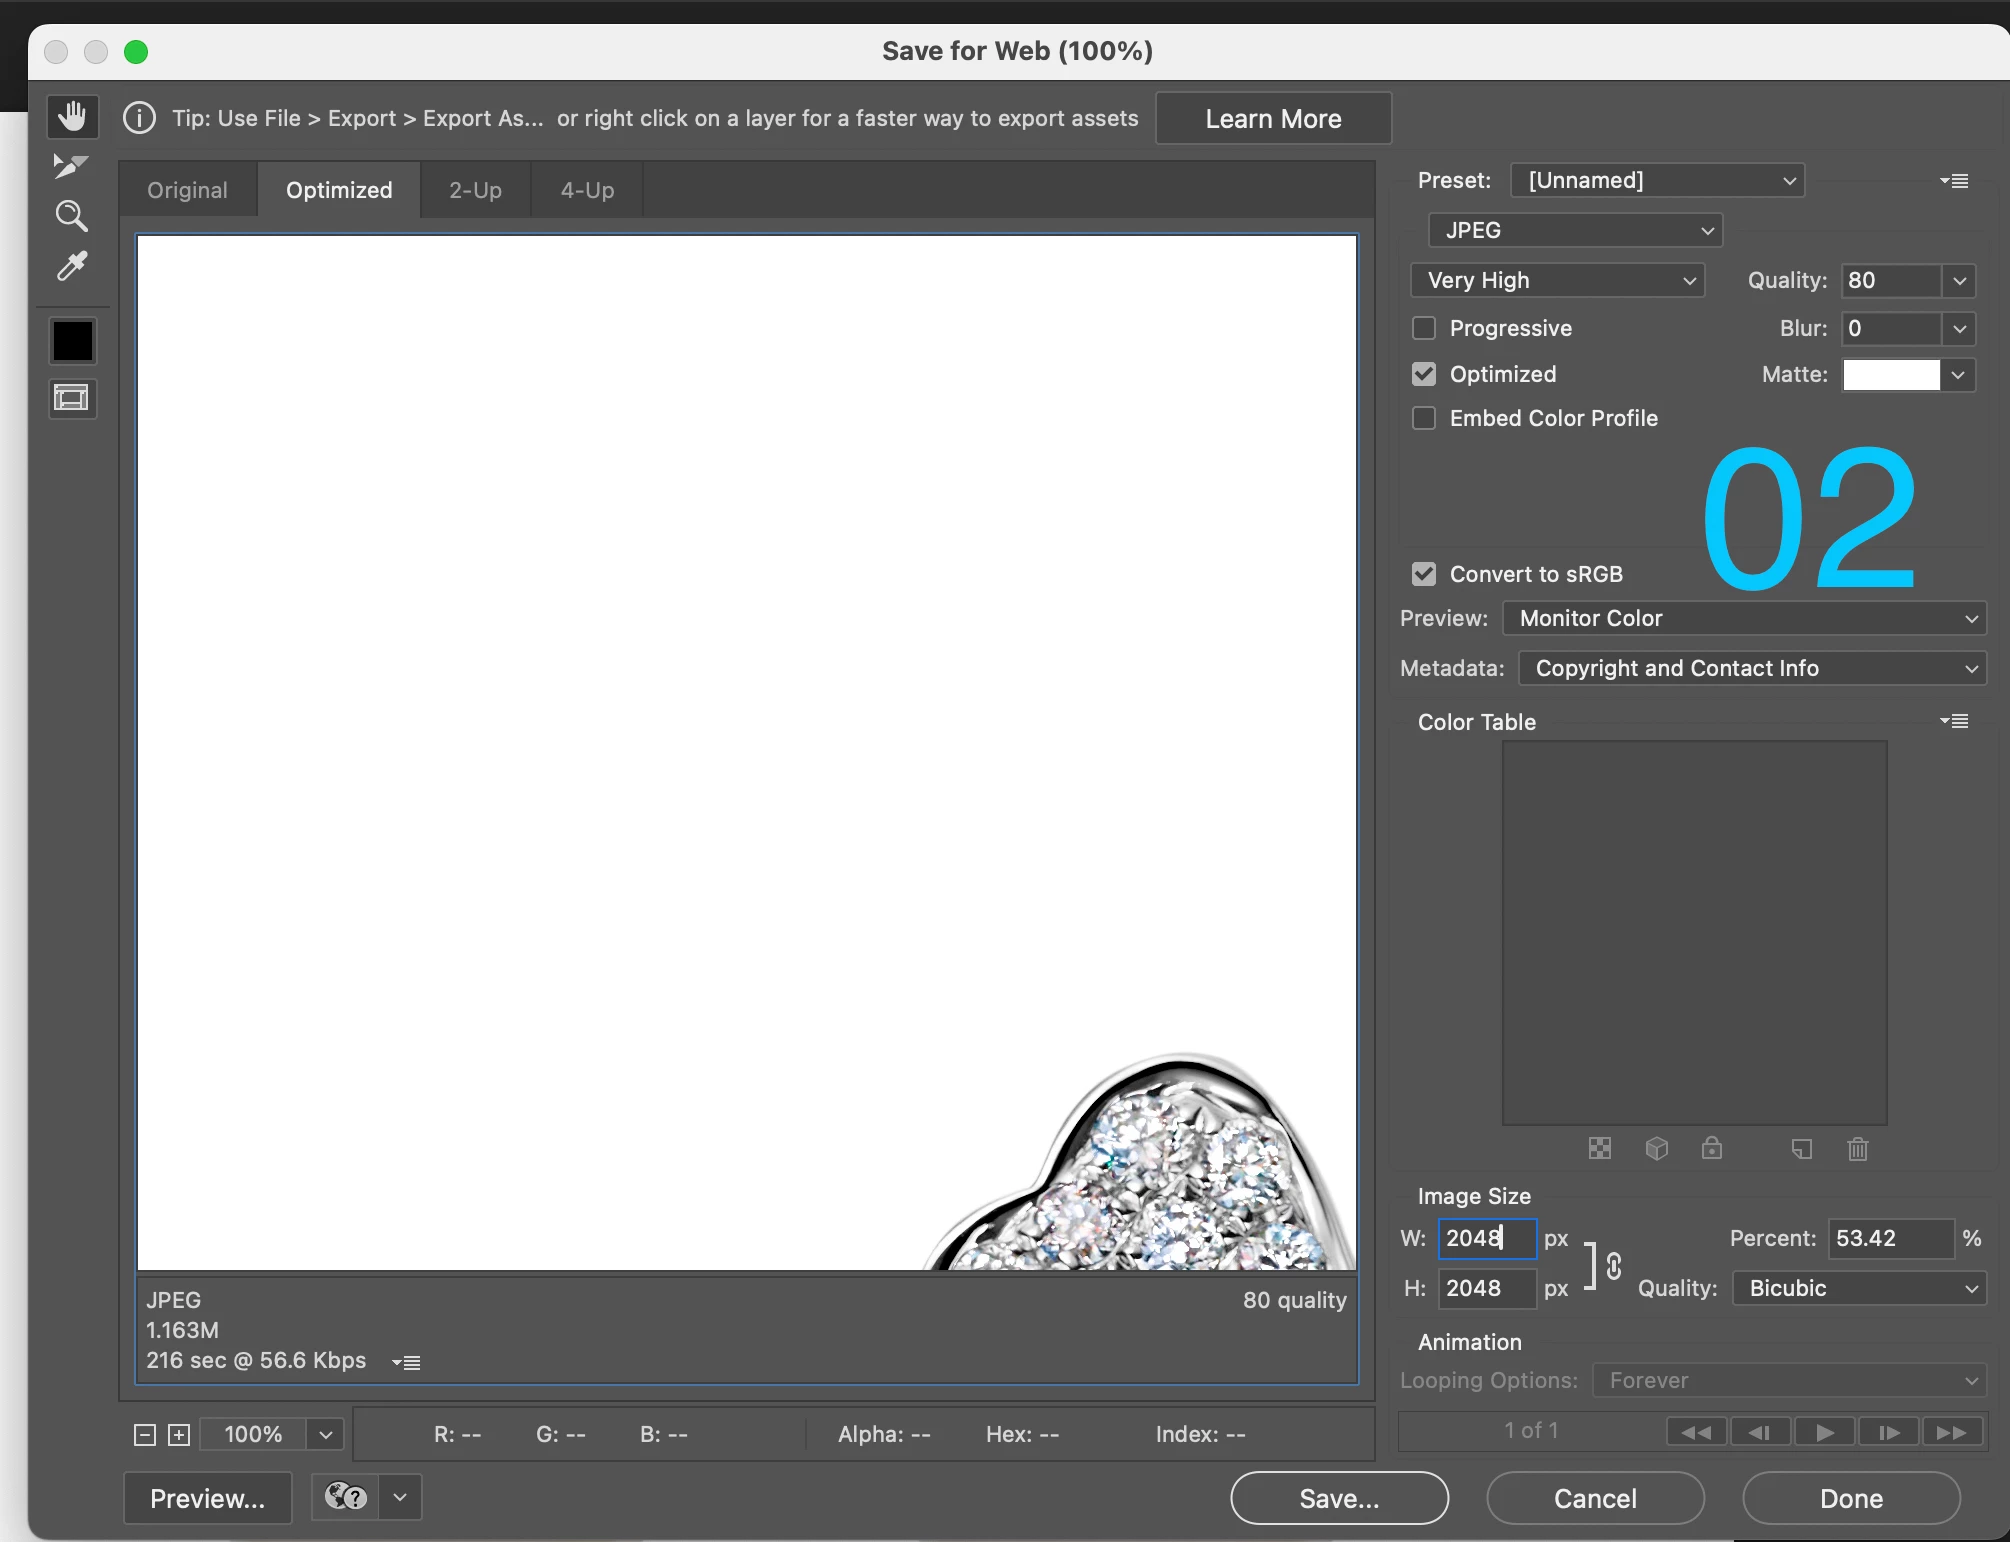
Task: Select the Zoom tool
Action: pos(71,216)
